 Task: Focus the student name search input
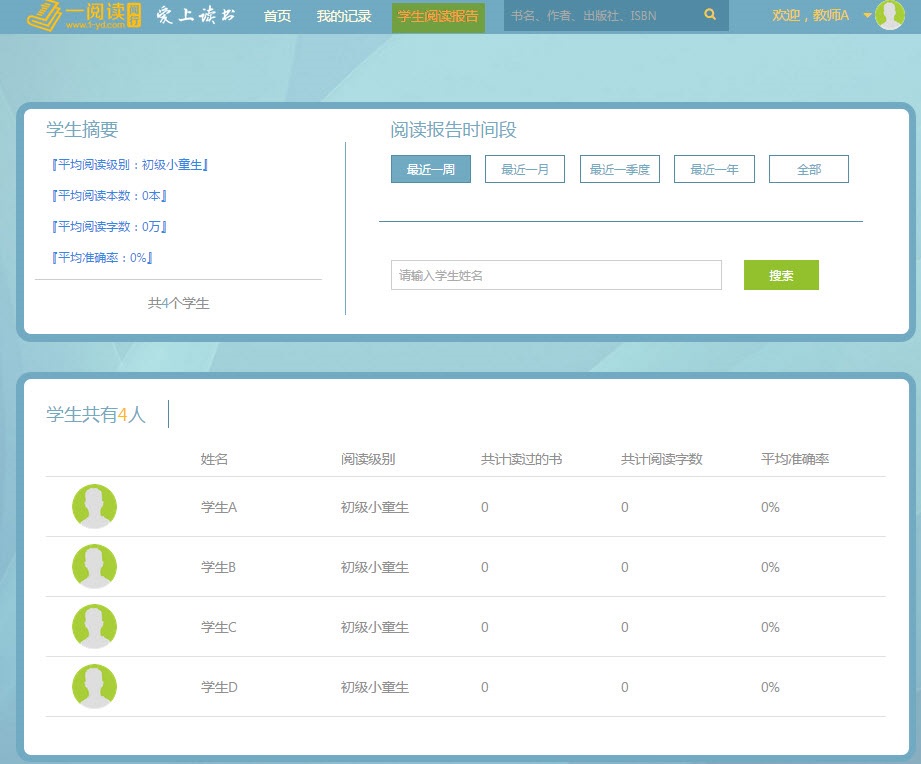[x=555, y=275]
